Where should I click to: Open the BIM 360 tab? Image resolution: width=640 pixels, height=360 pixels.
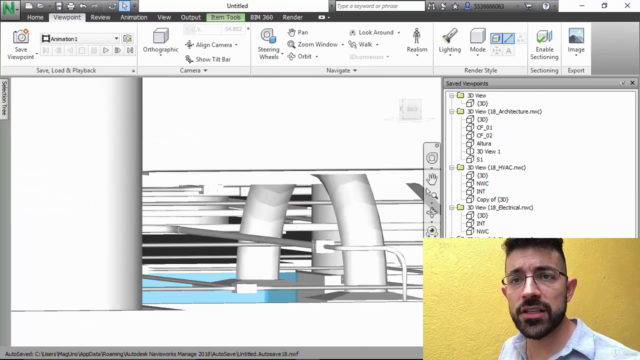[261, 17]
